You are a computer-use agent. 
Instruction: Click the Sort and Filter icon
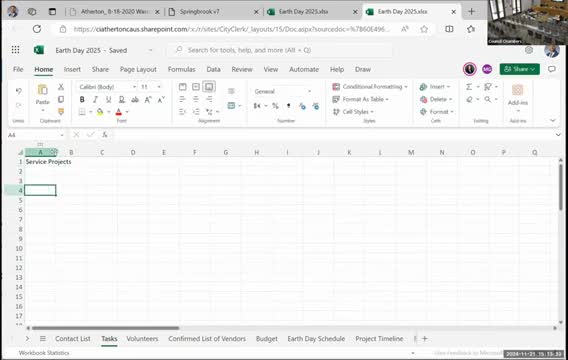488,87
